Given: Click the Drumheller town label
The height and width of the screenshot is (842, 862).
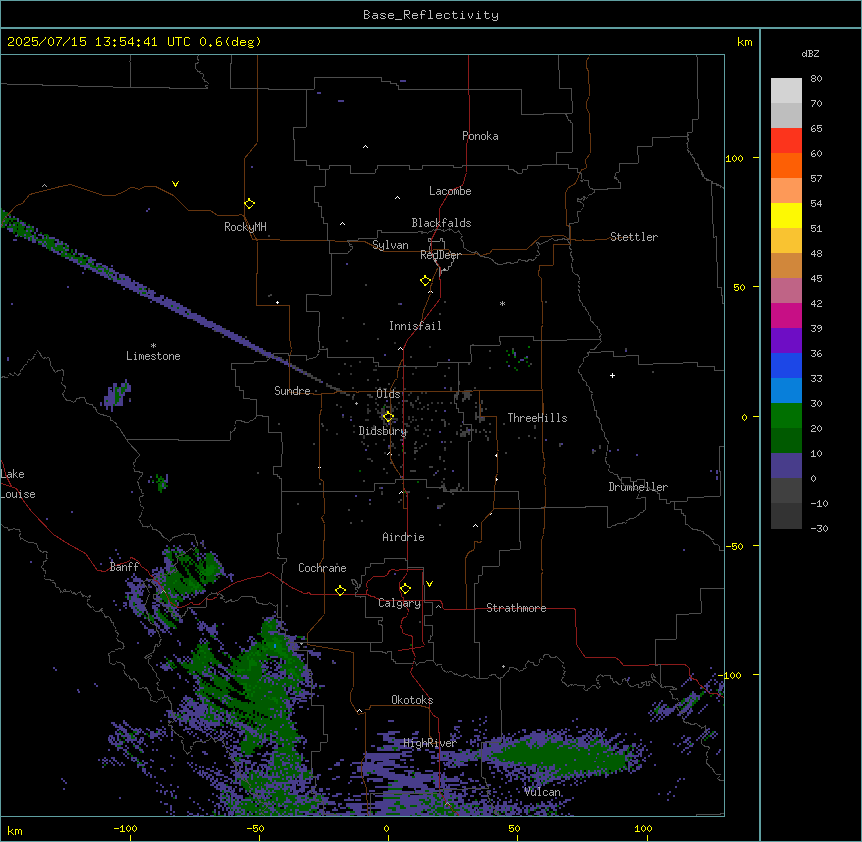Looking at the screenshot, I should click(638, 487).
